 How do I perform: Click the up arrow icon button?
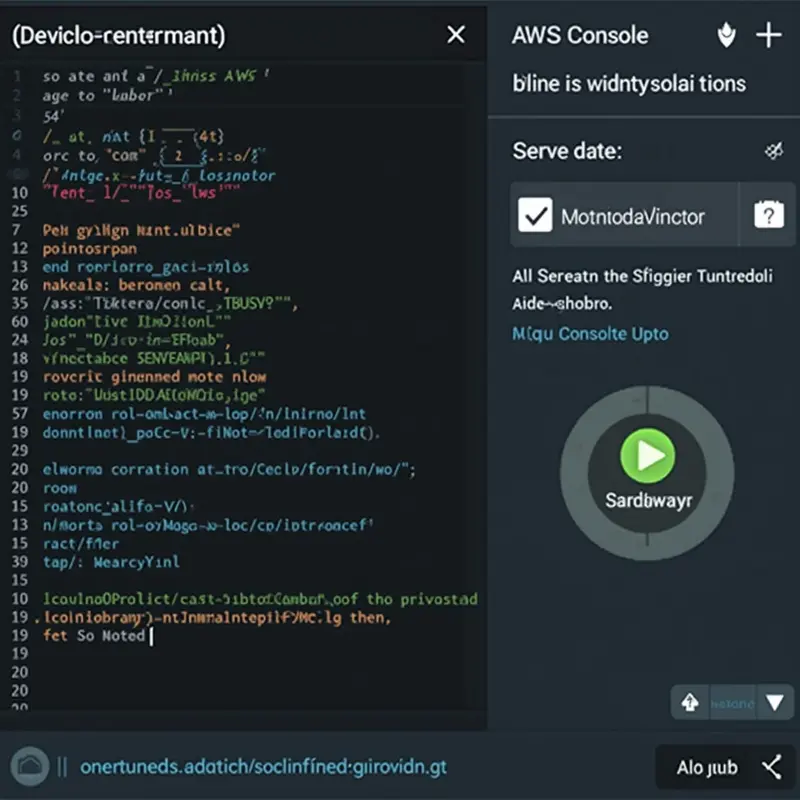(x=690, y=703)
